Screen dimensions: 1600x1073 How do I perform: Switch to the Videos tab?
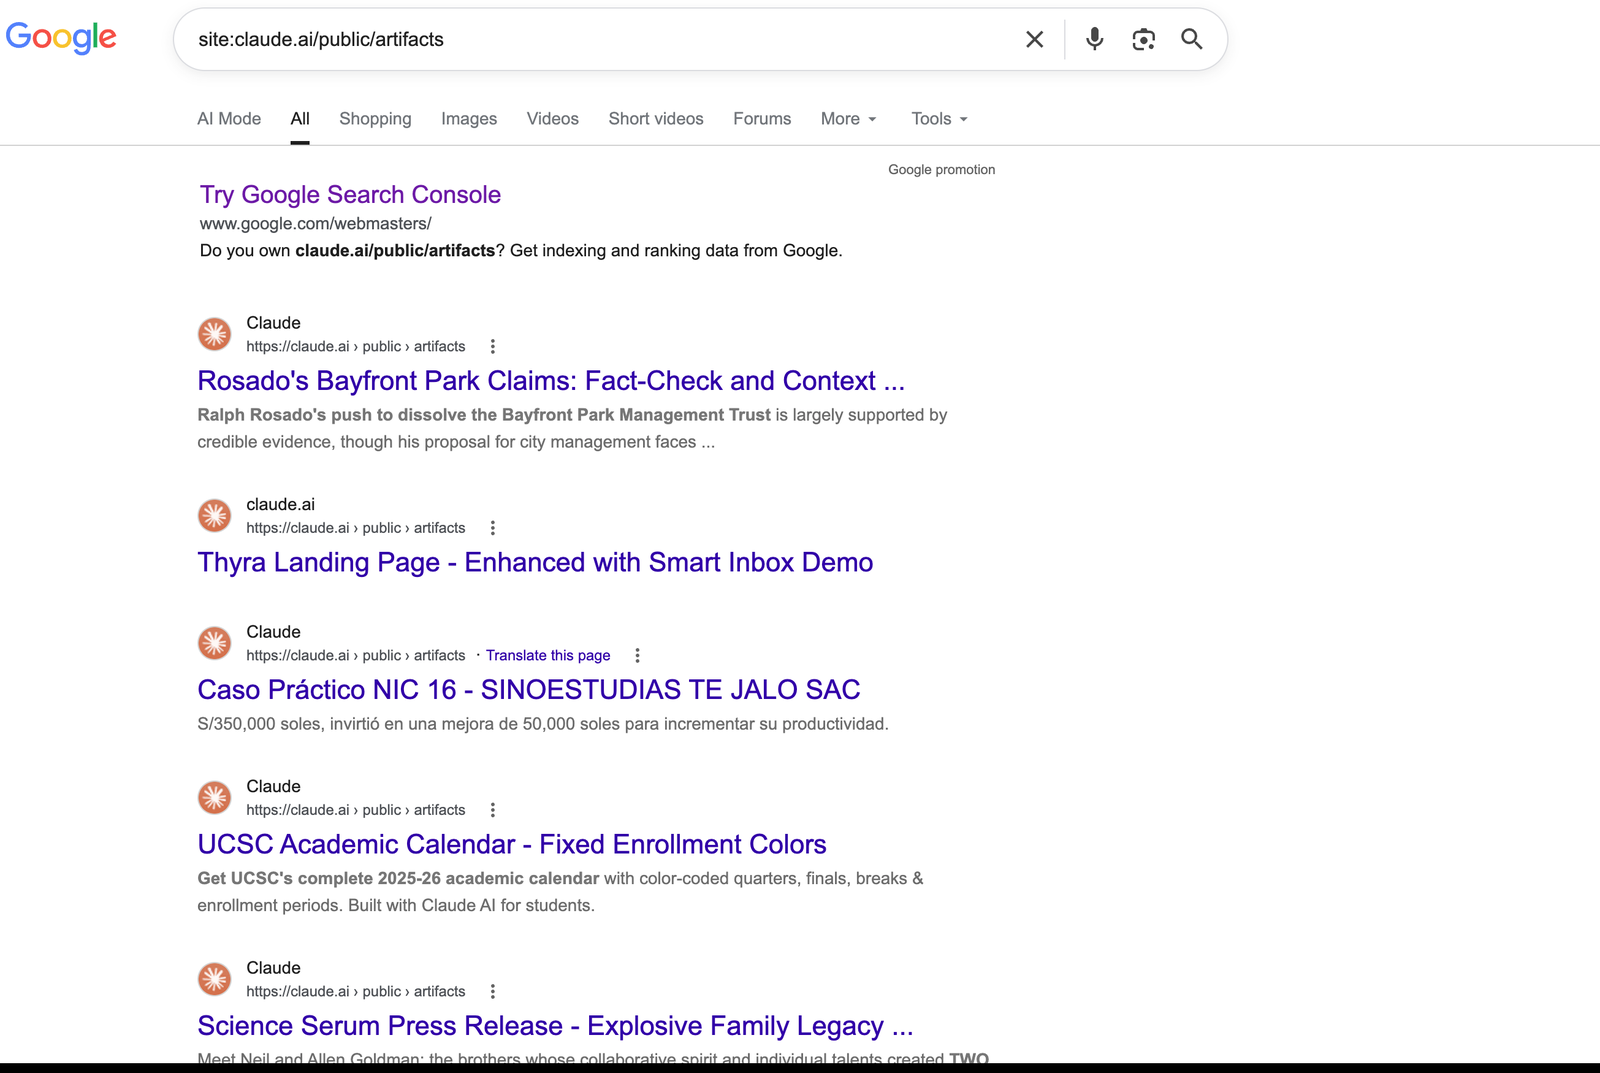pyautogui.click(x=553, y=119)
